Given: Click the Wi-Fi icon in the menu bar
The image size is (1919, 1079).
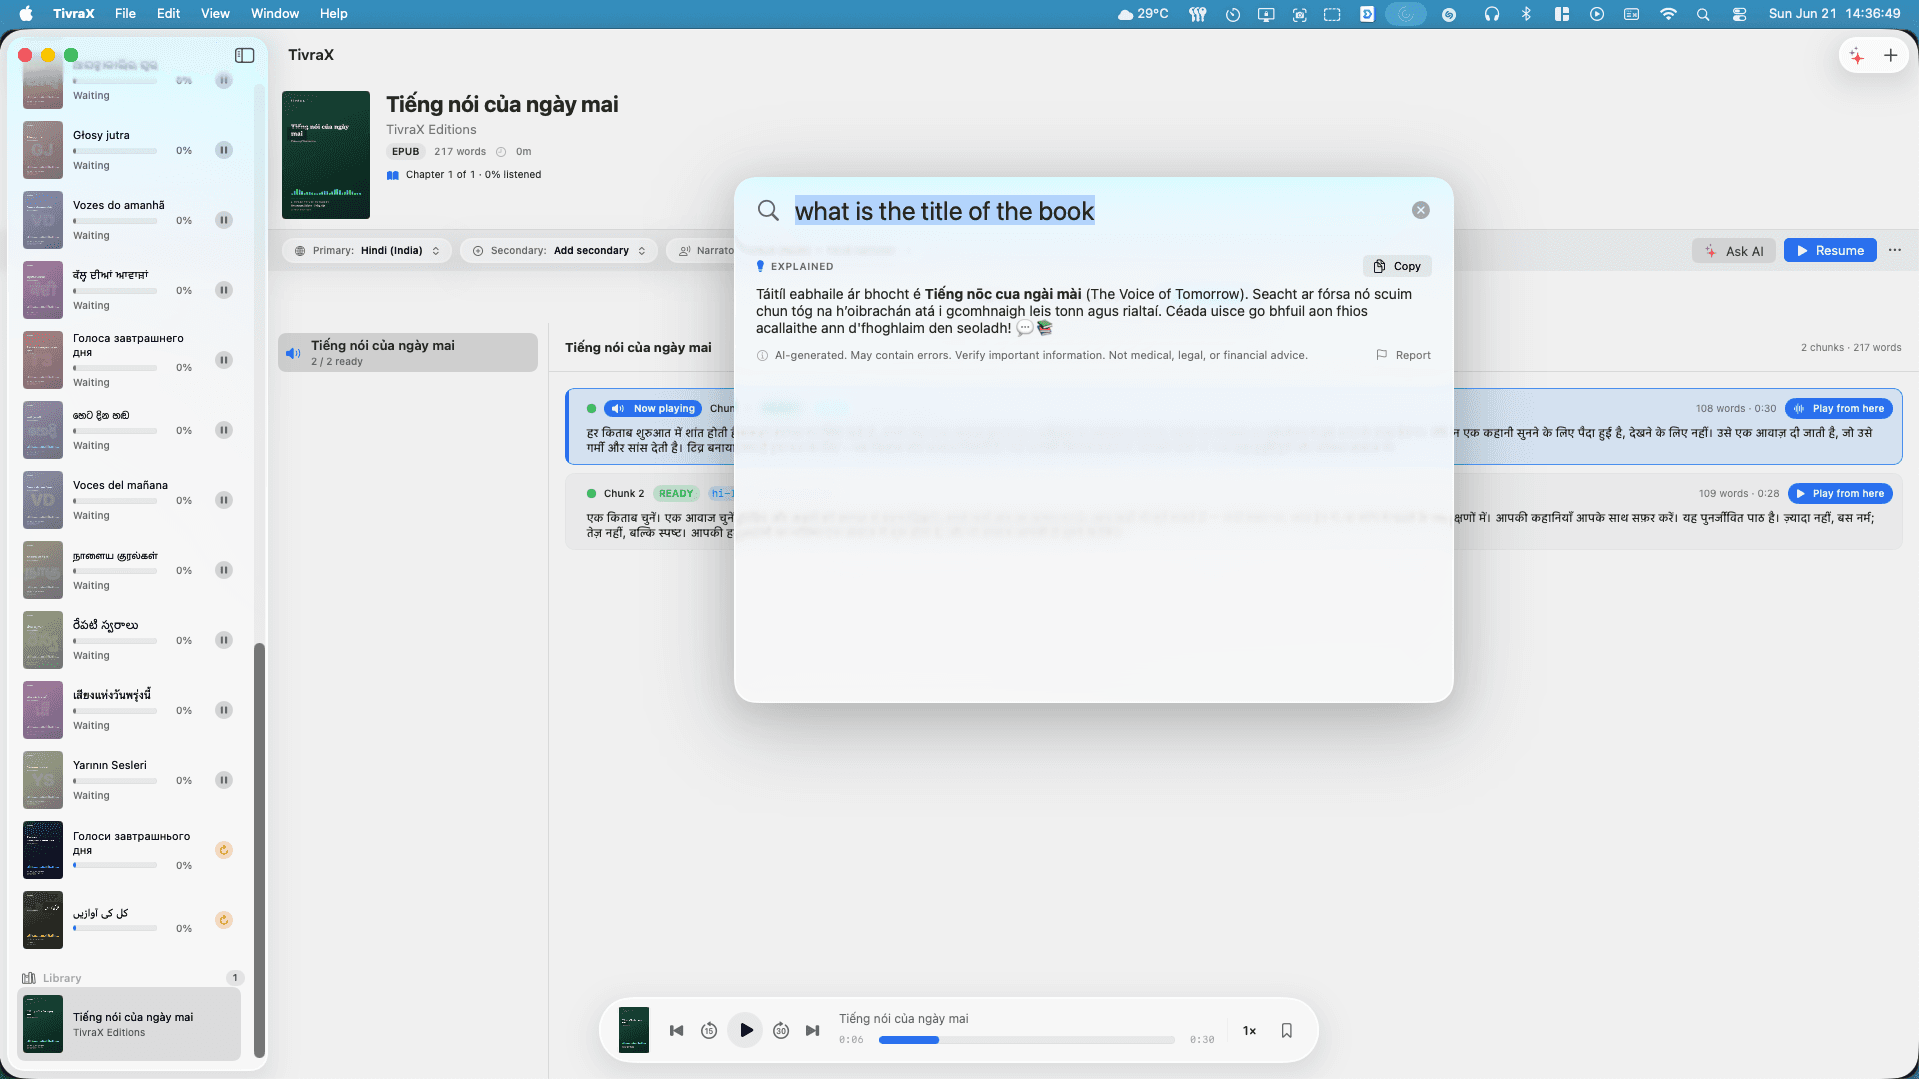Looking at the screenshot, I should click(x=1668, y=14).
